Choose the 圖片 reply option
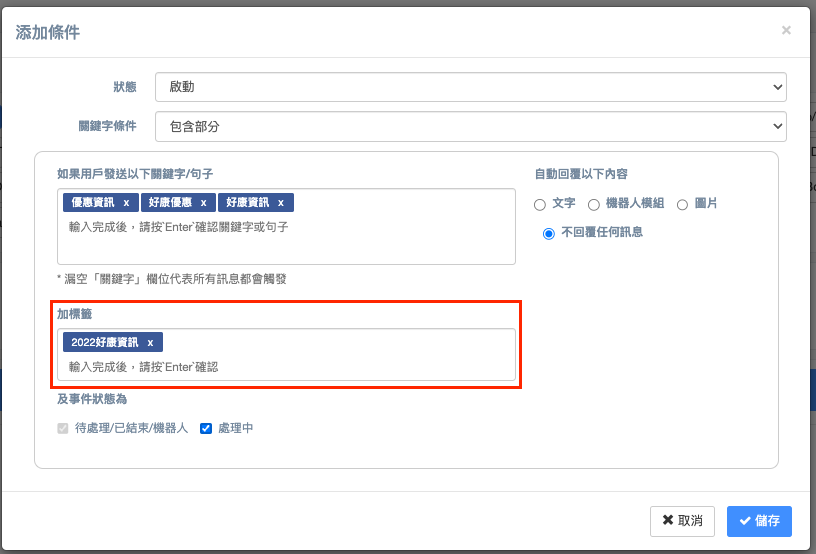This screenshot has height=554, width=816. point(683,204)
